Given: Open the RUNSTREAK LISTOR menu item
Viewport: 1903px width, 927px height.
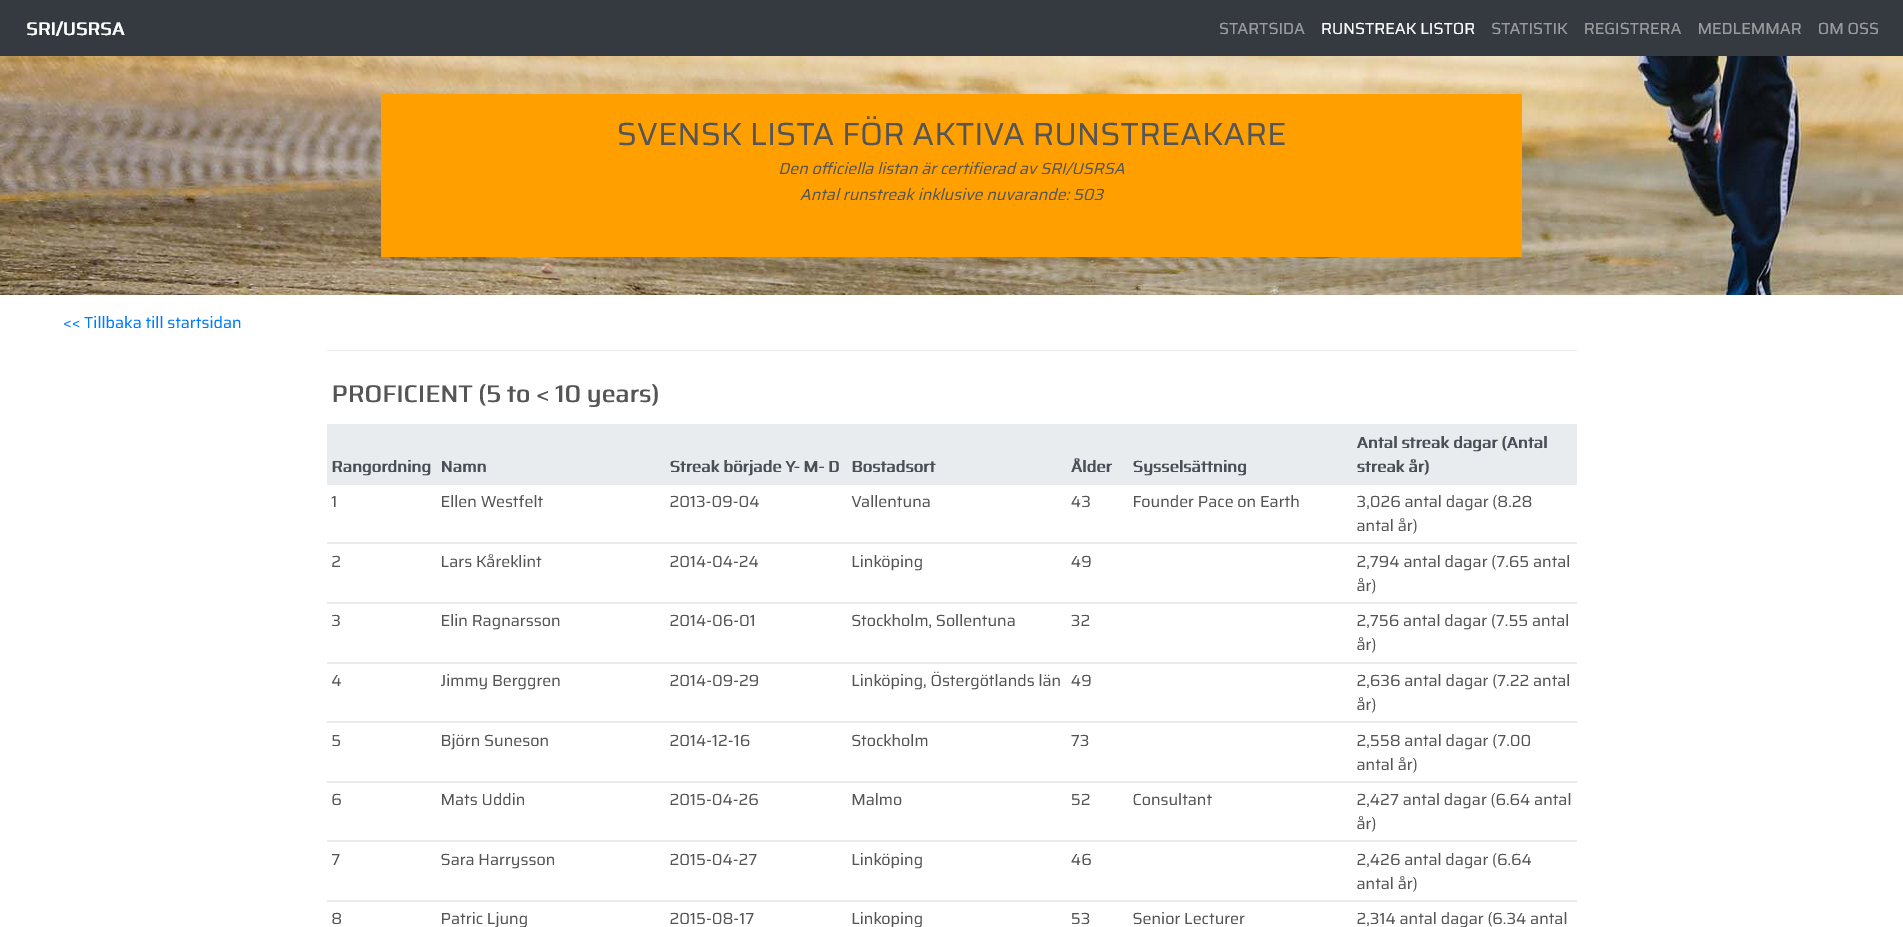Looking at the screenshot, I should 1397,29.
